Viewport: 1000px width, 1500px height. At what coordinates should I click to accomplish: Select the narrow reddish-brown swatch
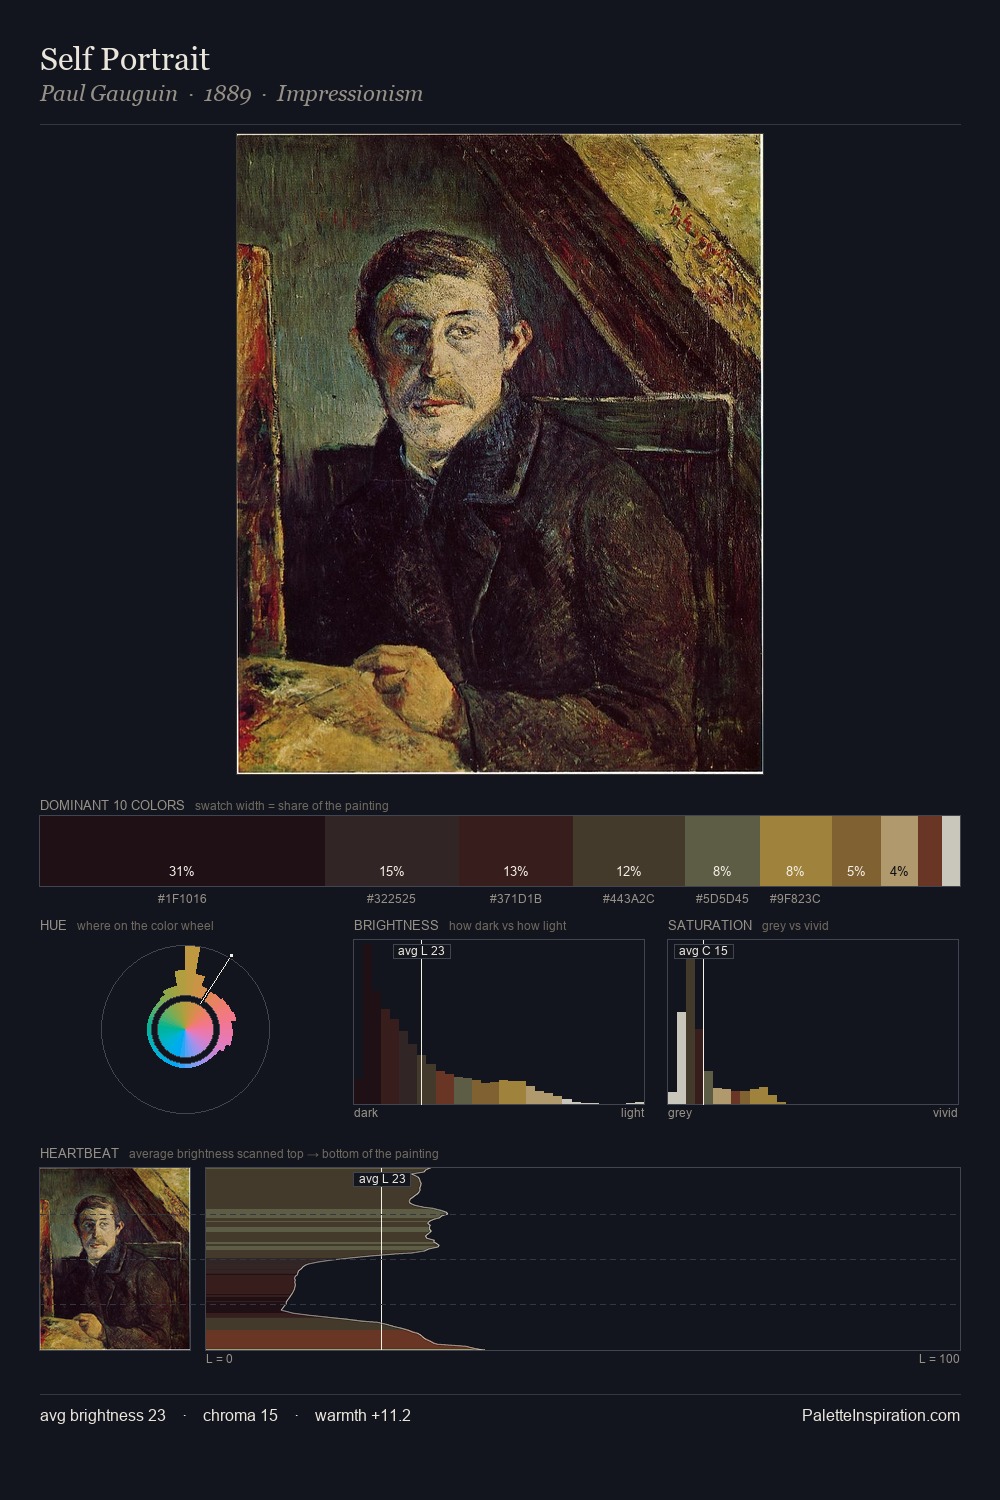[930, 851]
